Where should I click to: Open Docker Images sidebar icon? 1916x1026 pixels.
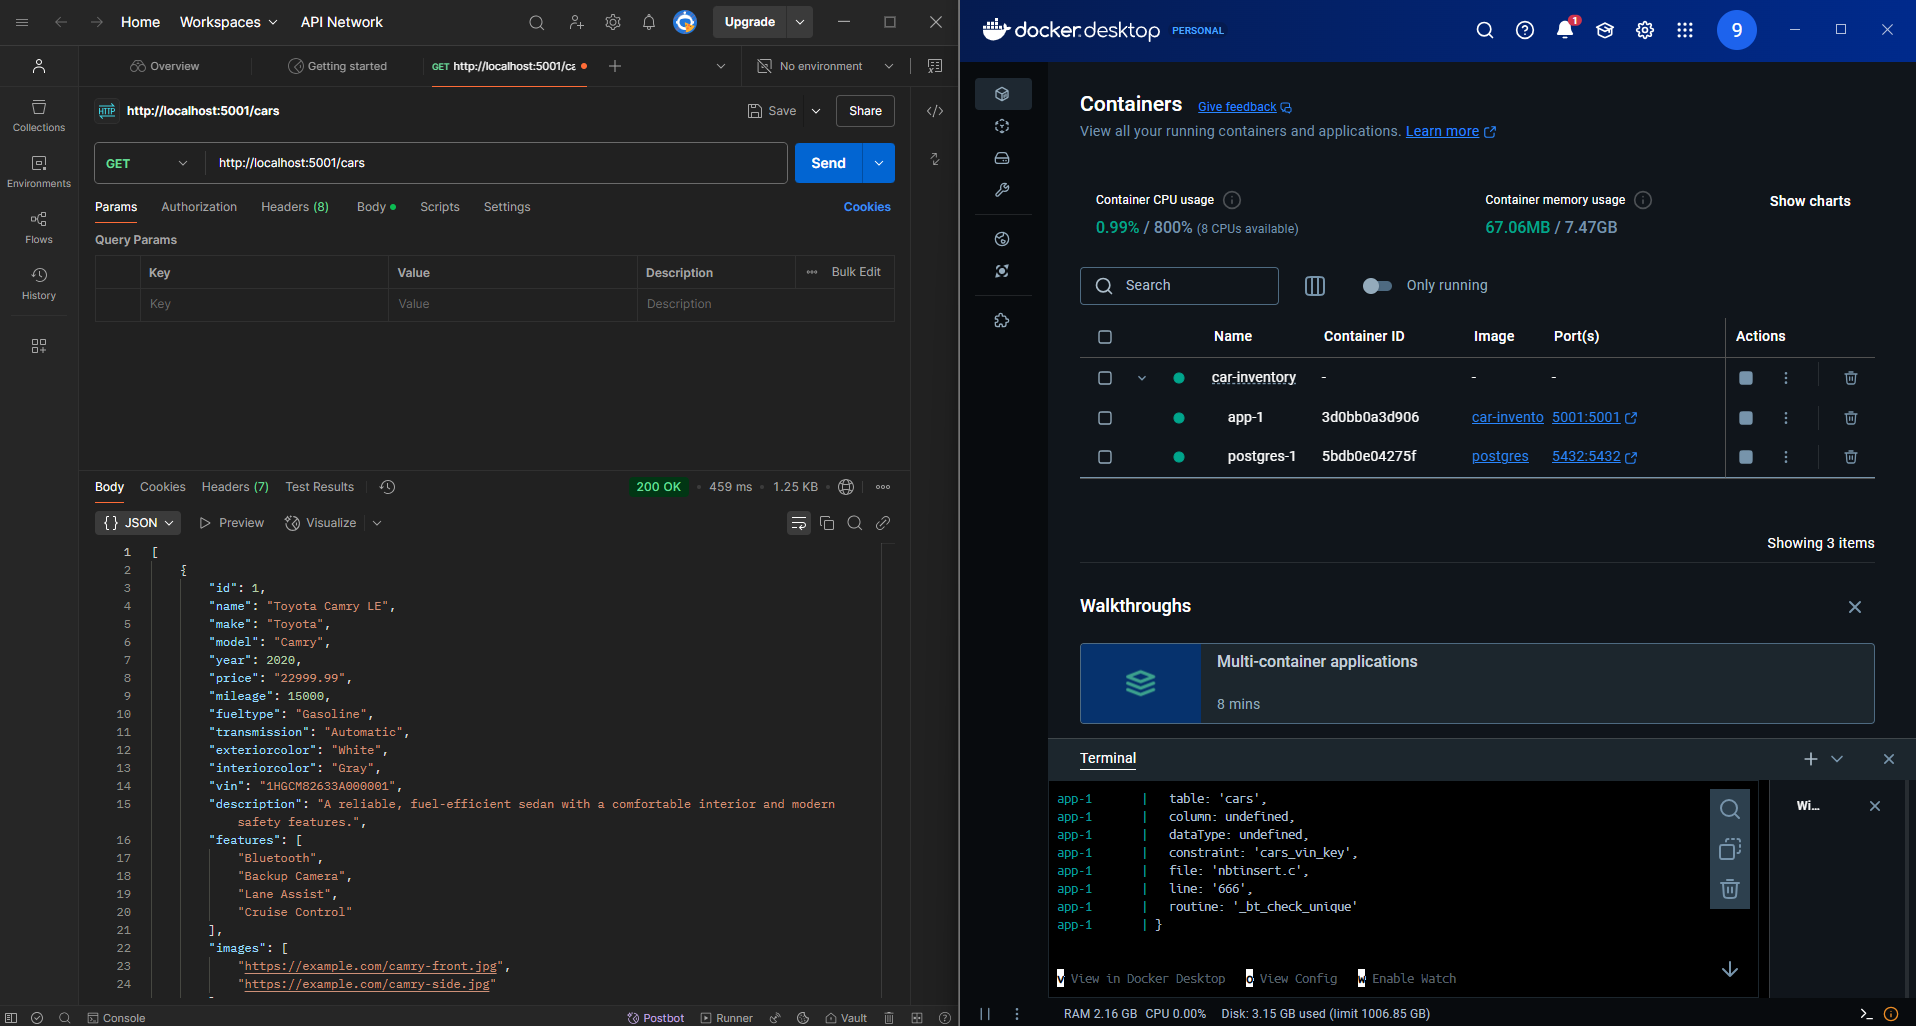pos(1002,126)
